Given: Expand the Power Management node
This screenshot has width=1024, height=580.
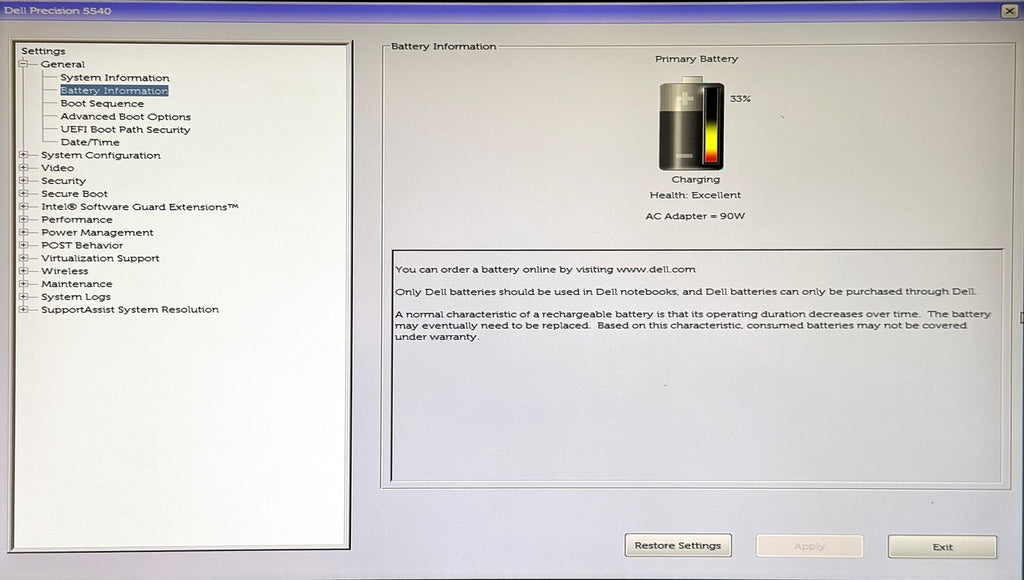Looking at the screenshot, I should point(22,232).
